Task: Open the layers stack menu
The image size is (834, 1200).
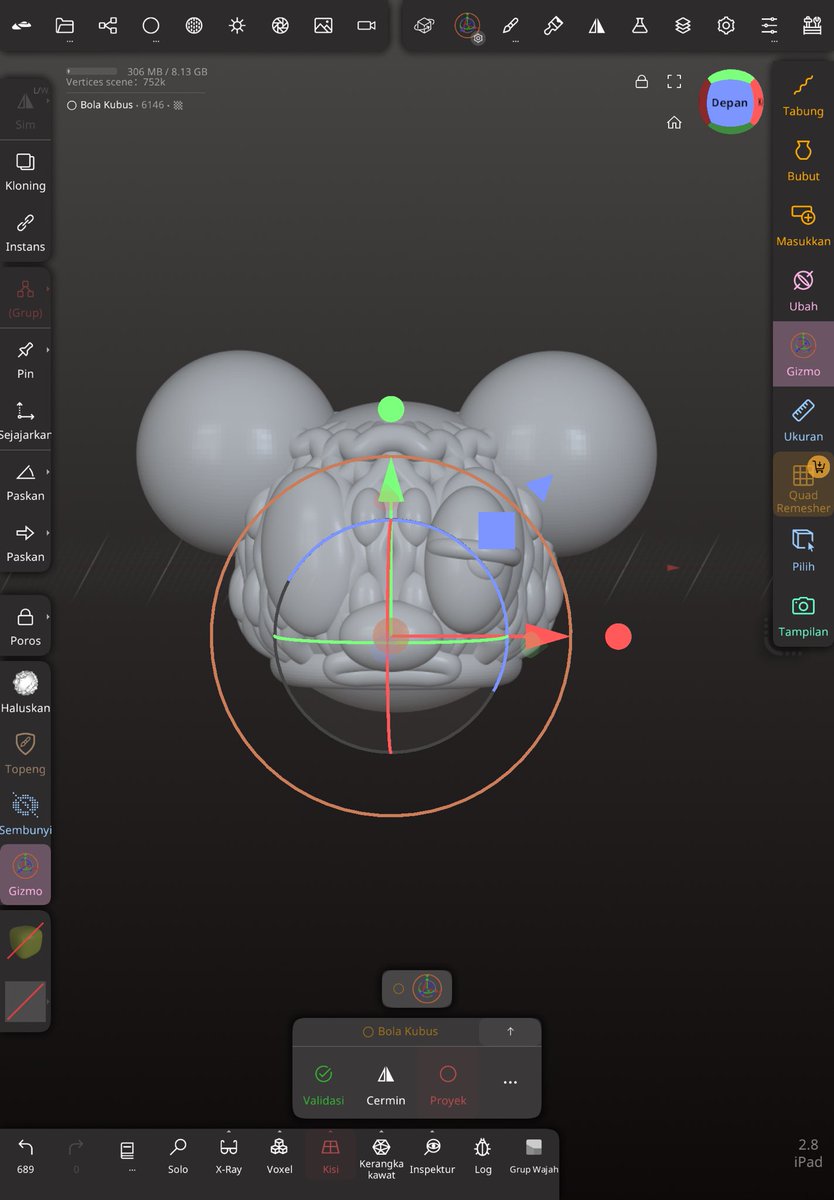Action: pos(683,26)
